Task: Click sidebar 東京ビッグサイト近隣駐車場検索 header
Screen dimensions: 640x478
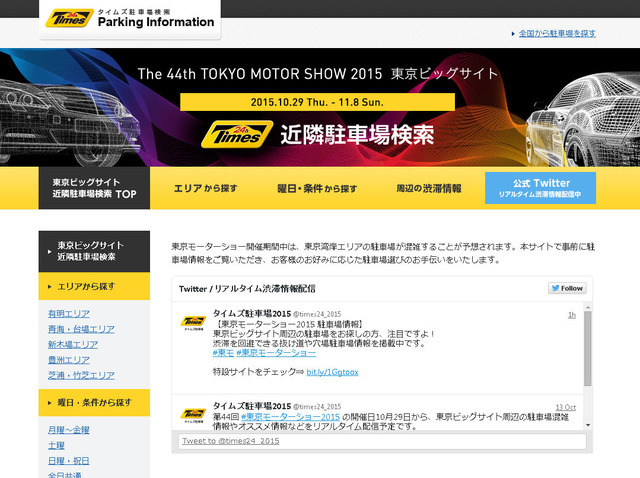Action: (x=94, y=251)
